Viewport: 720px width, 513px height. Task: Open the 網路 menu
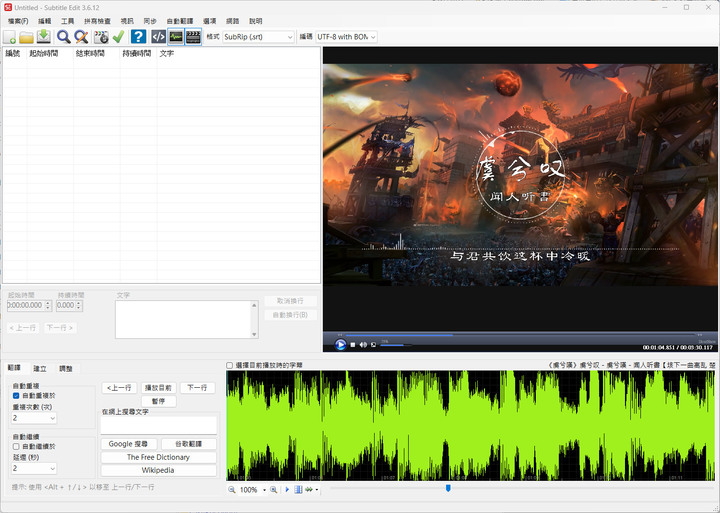pyautogui.click(x=233, y=21)
